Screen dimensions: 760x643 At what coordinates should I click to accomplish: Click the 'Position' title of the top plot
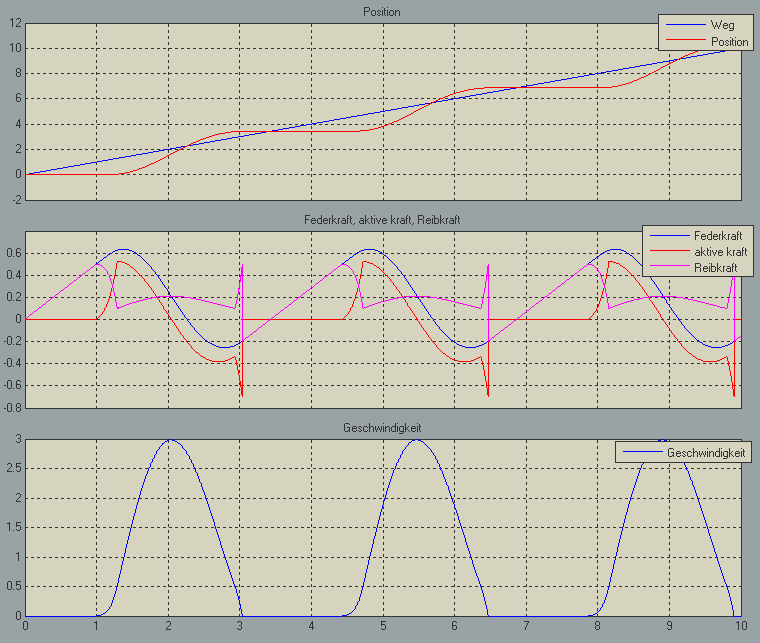[x=381, y=12]
